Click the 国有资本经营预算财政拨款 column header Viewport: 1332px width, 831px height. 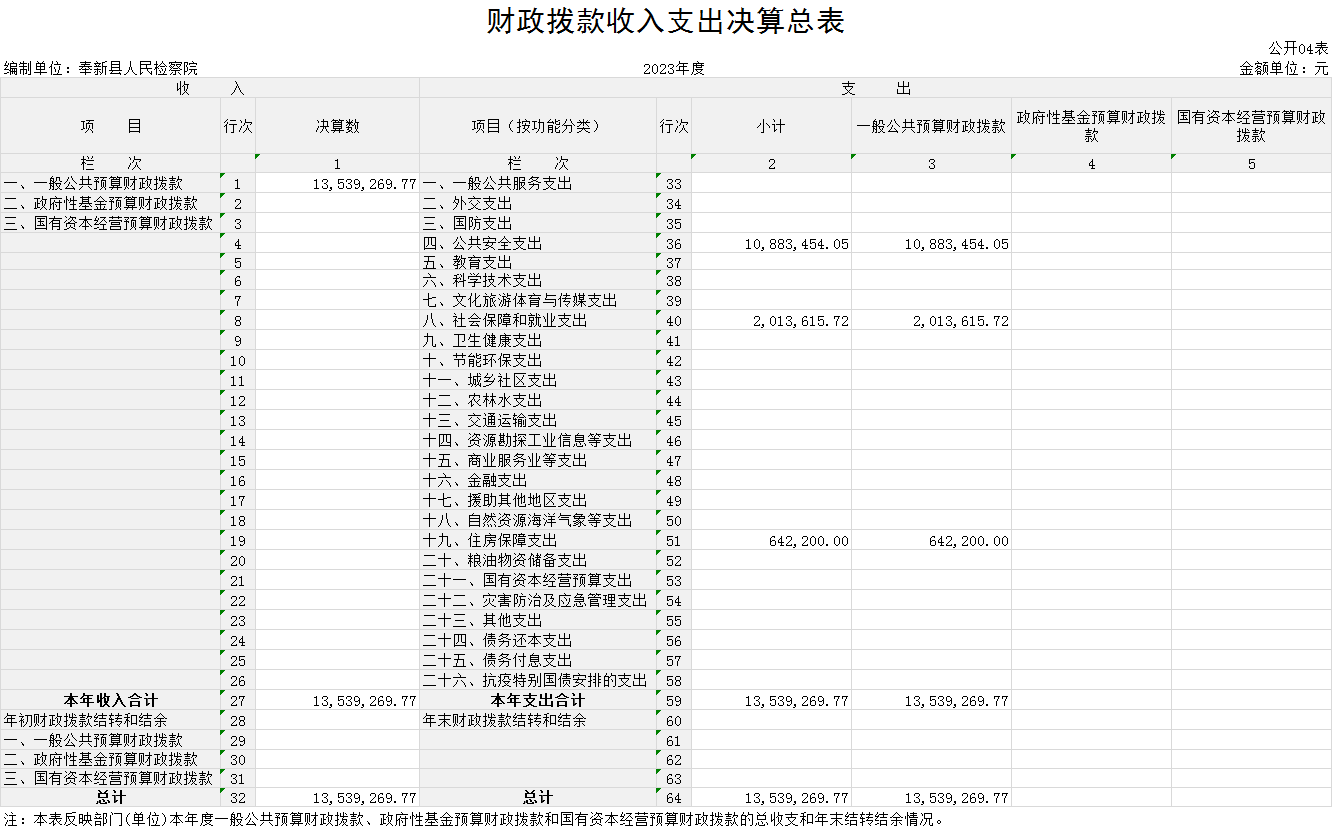[1251, 126]
